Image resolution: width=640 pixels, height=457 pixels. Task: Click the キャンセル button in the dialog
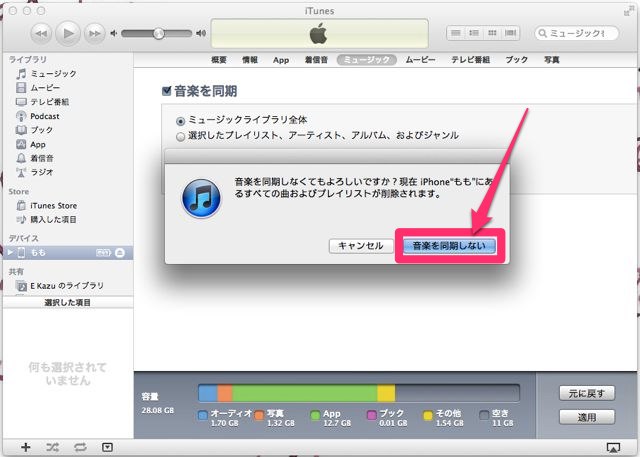[x=361, y=246]
